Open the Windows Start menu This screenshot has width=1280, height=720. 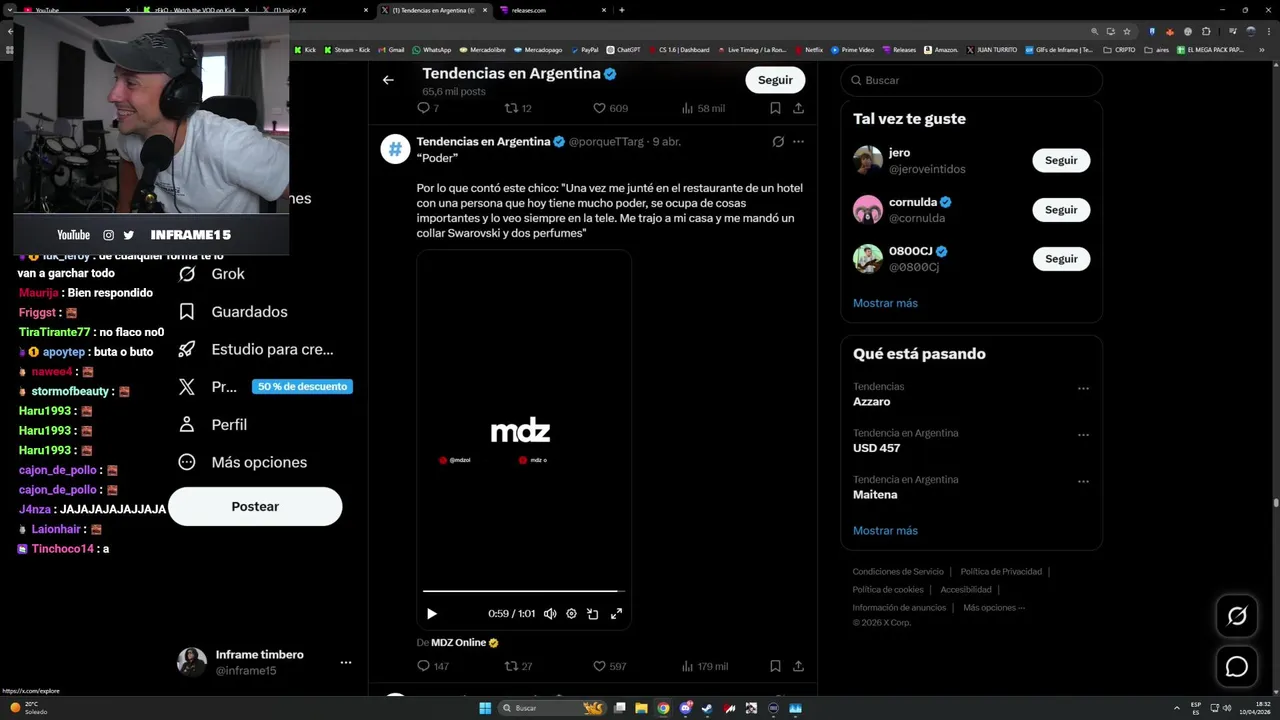tap(485, 708)
